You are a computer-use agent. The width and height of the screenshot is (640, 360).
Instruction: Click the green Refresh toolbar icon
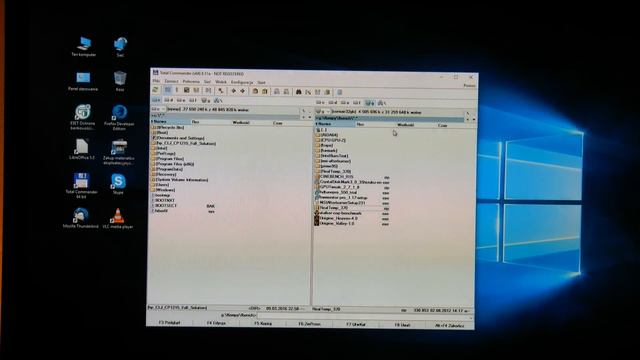pos(155,90)
